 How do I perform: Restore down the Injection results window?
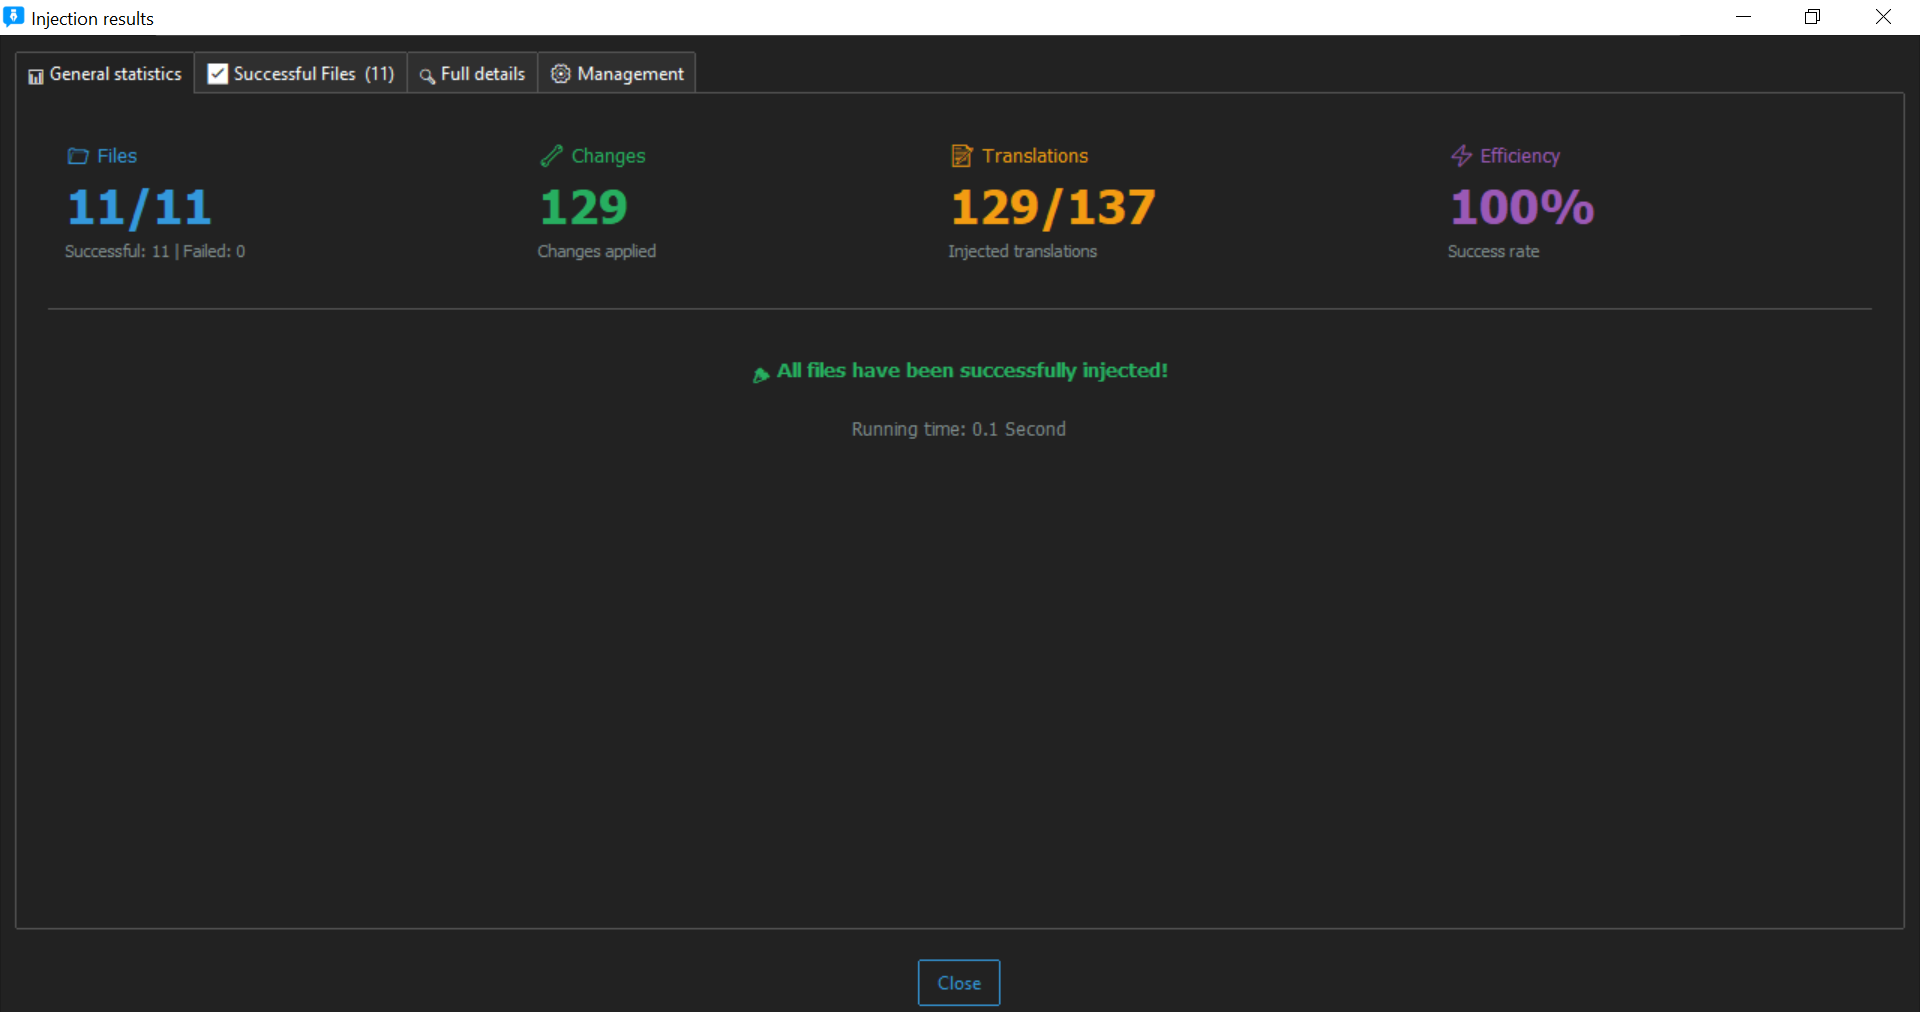tap(1812, 17)
